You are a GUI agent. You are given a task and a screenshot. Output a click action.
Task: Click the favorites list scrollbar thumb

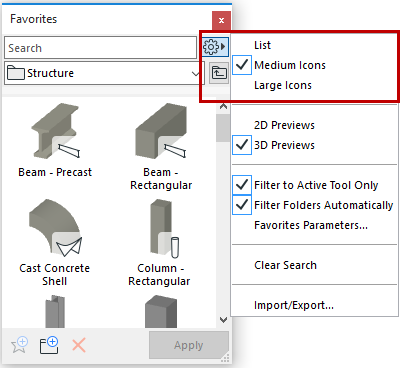coord(223,128)
